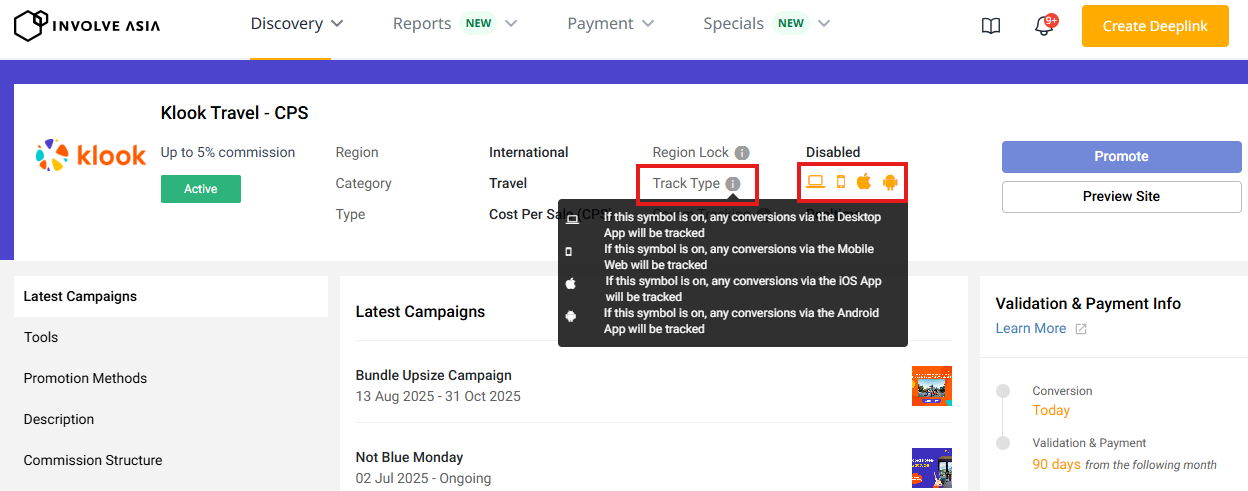This screenshot has height=491, width=1248.
Task: Click the Validation & Payment Info heading
Action: [x=1089, y=304]
